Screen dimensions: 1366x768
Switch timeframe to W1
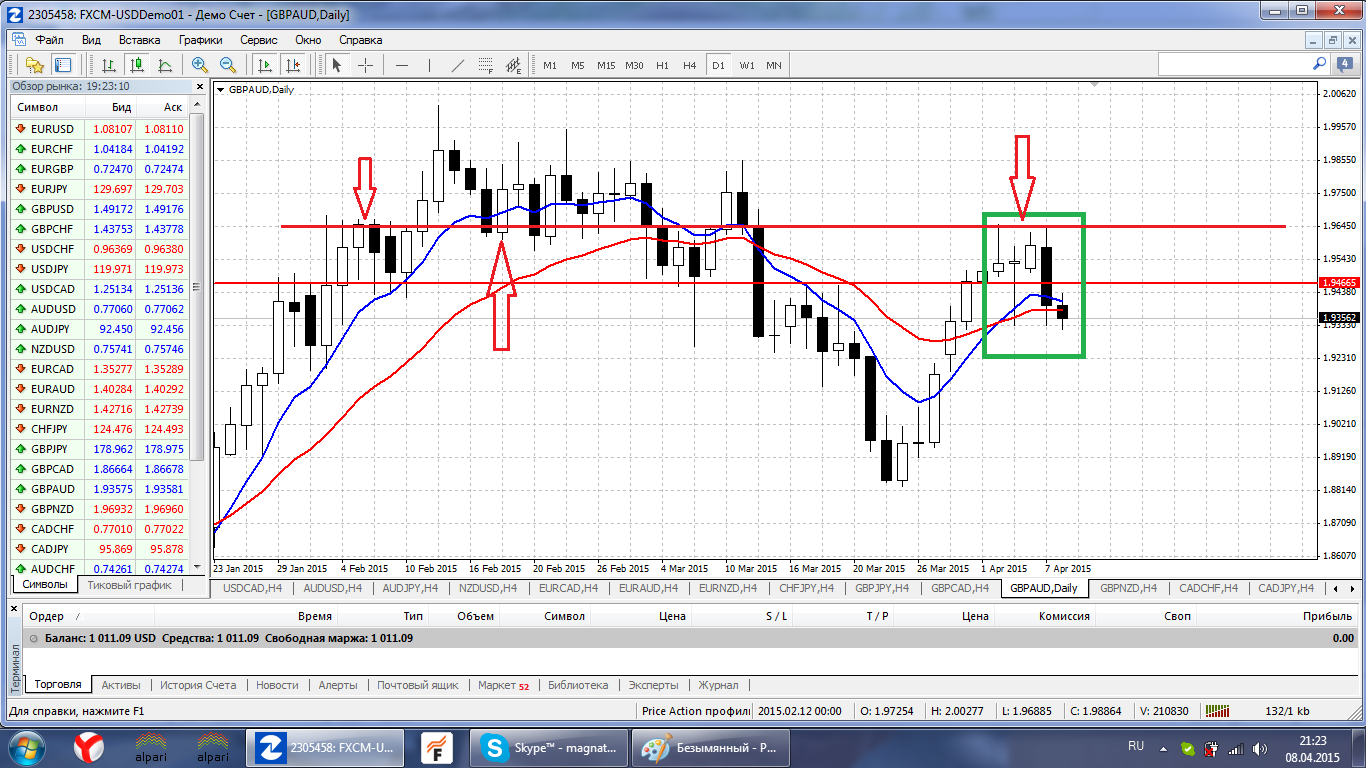pos(747,65)
